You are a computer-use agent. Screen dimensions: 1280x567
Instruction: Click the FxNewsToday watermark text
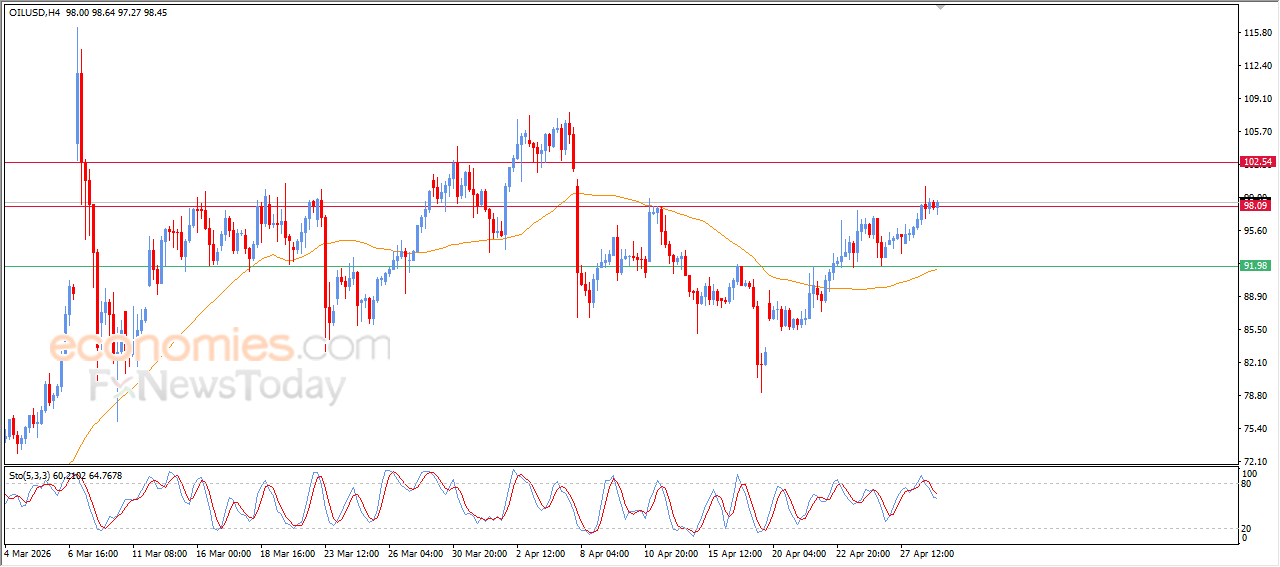pos(218,385)
